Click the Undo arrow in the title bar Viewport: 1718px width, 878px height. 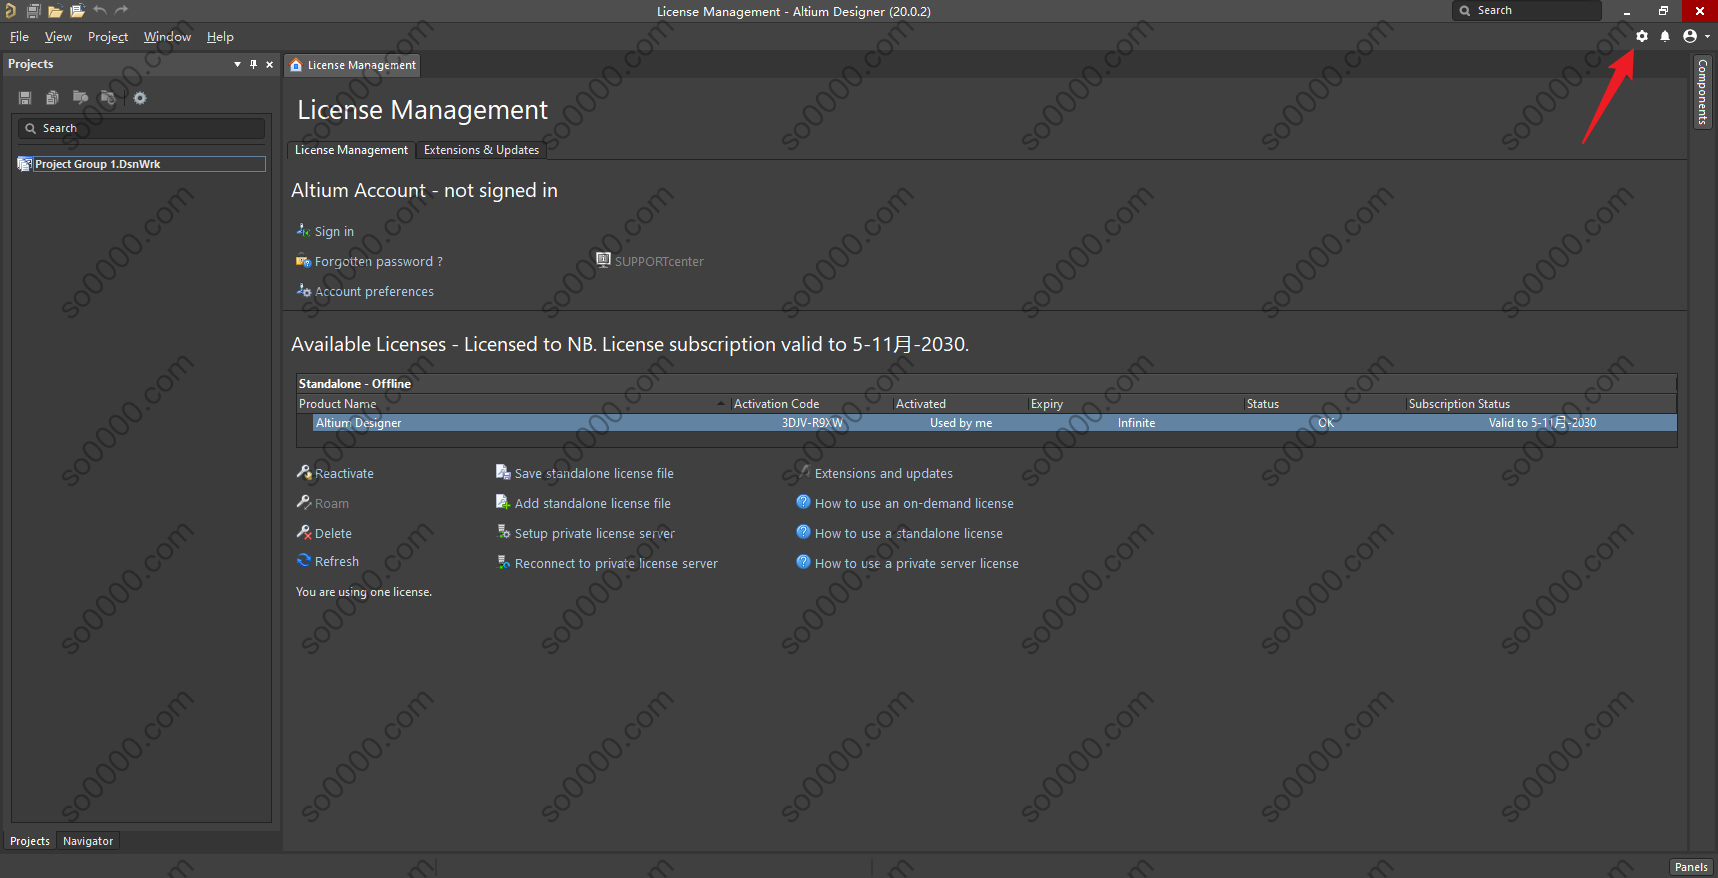pos(100,11)
